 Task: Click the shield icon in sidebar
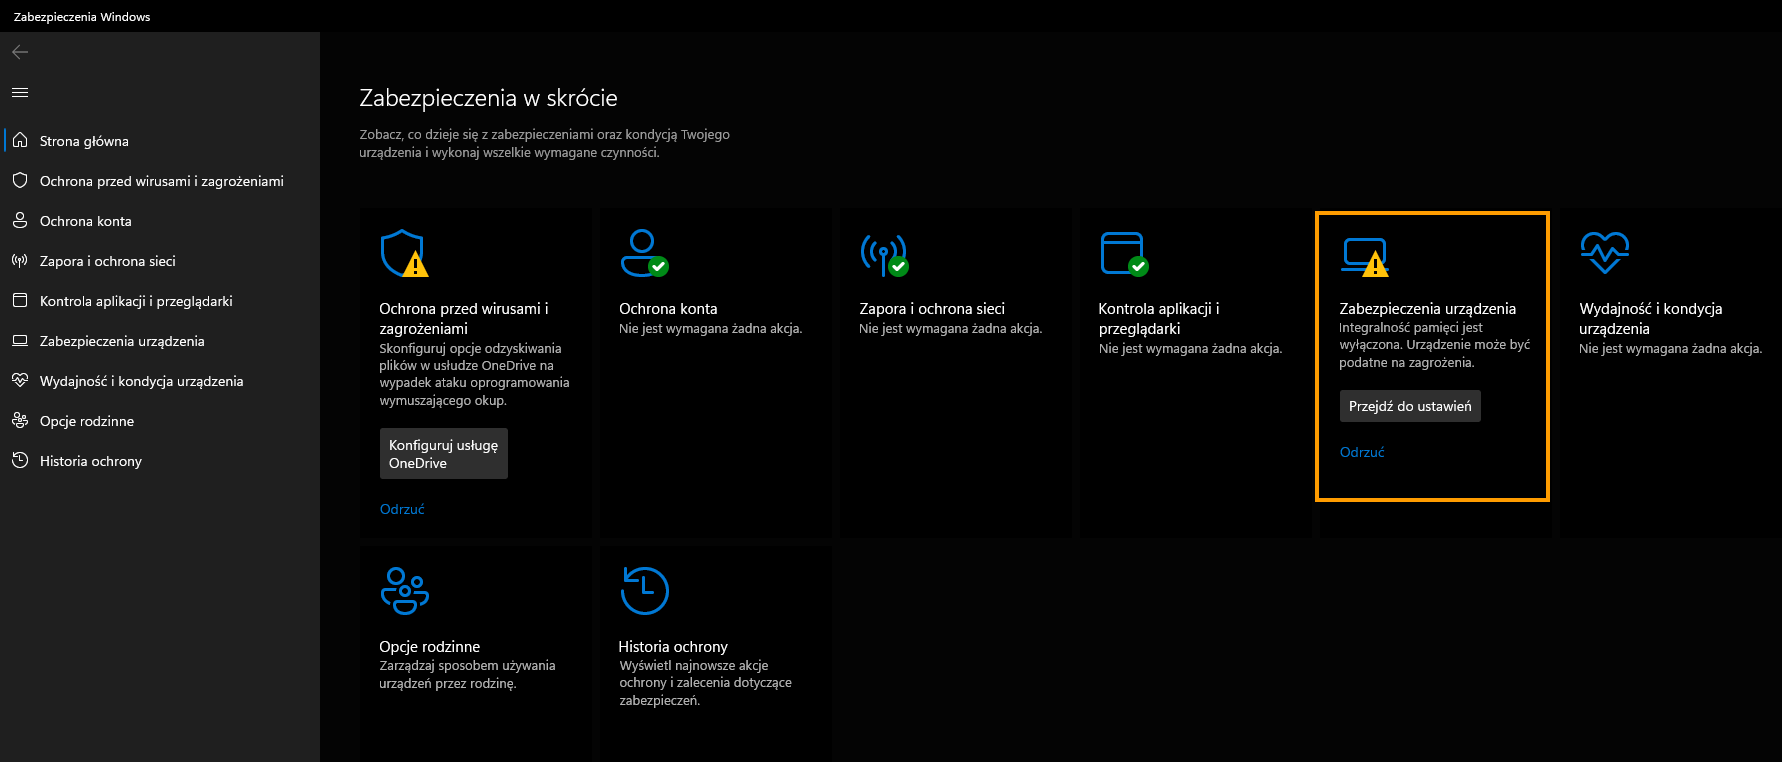[20, 180]
